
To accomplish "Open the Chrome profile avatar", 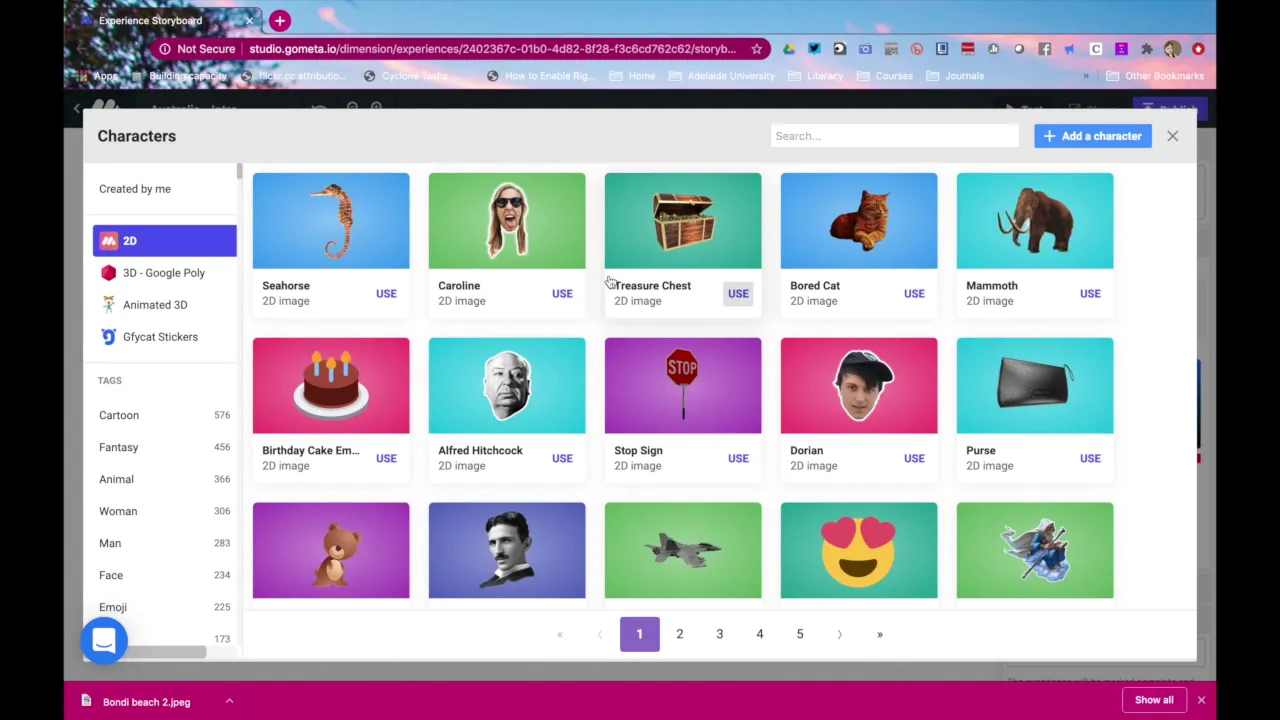I will pyautogui.click(x=1172, y=49).
